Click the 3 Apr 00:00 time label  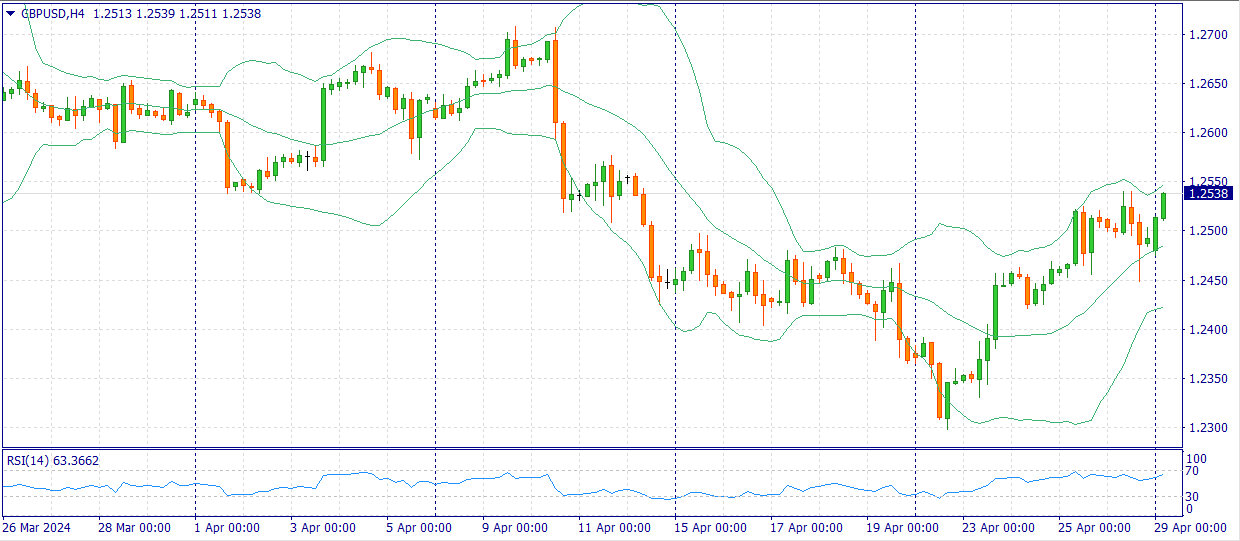tap(323, 528)
